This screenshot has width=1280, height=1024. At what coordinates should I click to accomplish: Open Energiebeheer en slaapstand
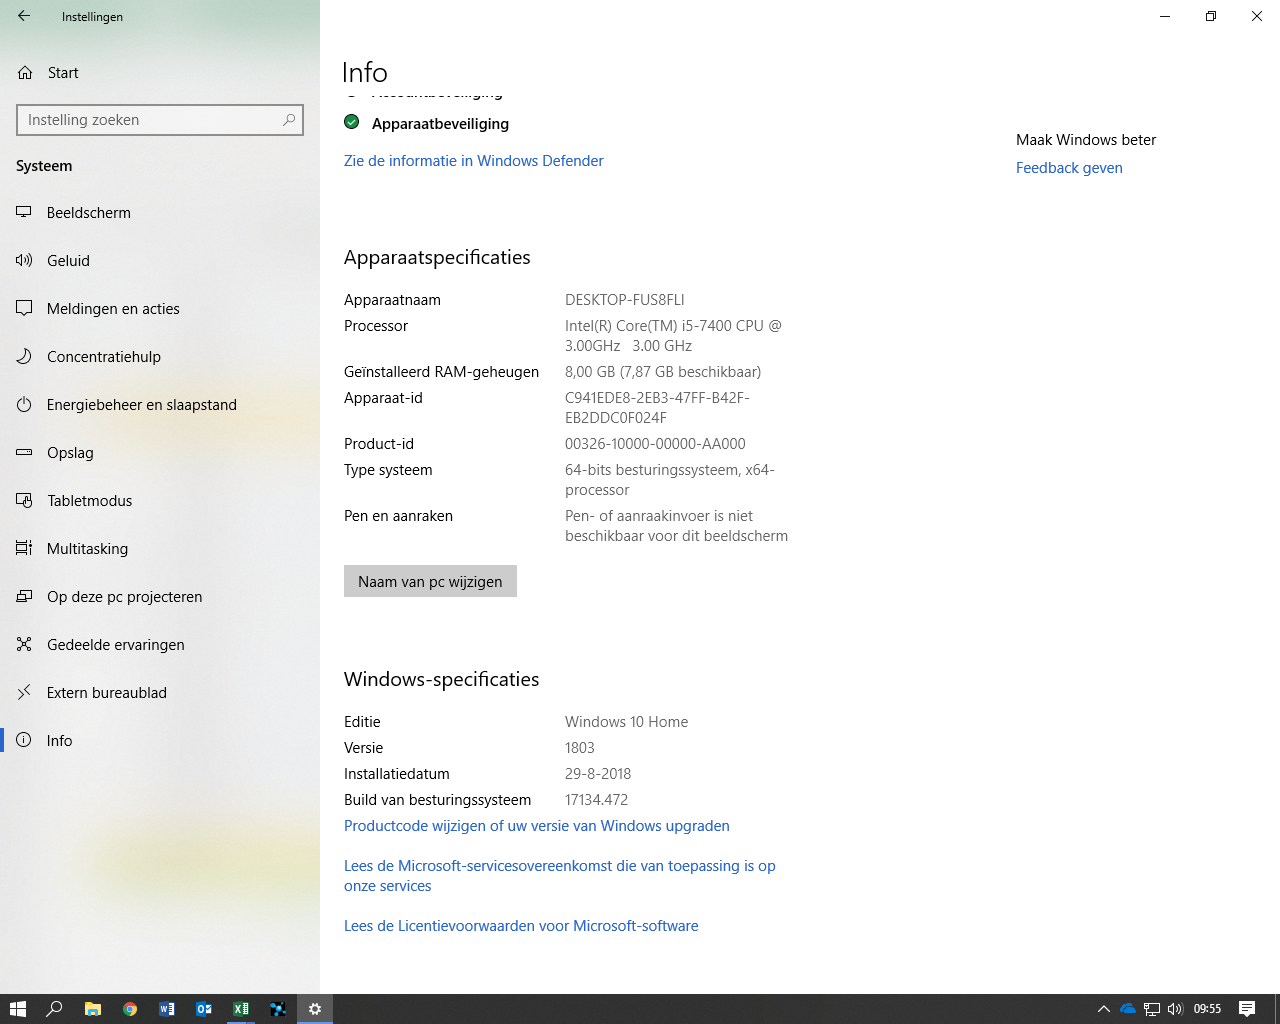(141, 405)
